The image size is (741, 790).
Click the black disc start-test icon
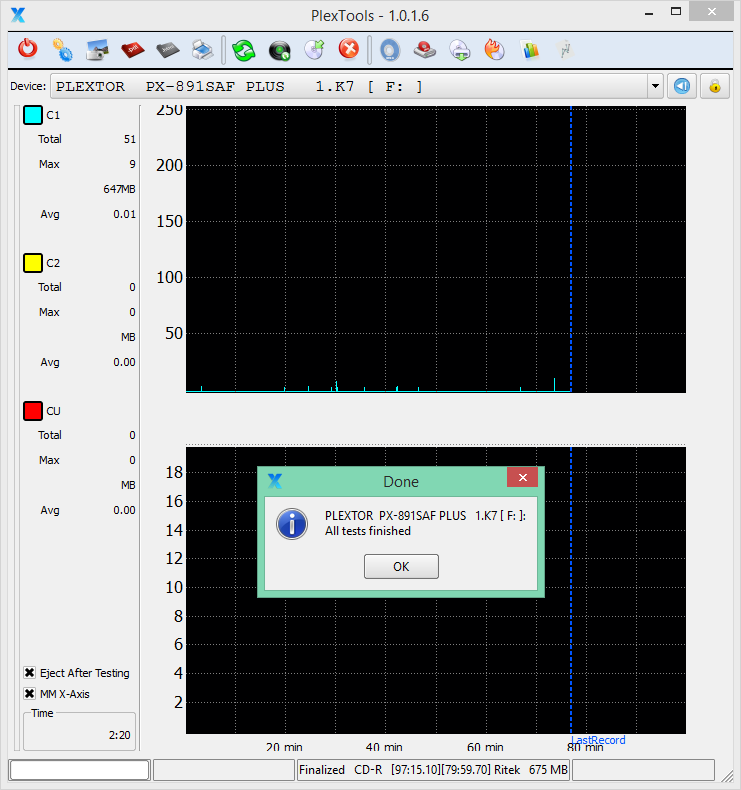point(279,50)
